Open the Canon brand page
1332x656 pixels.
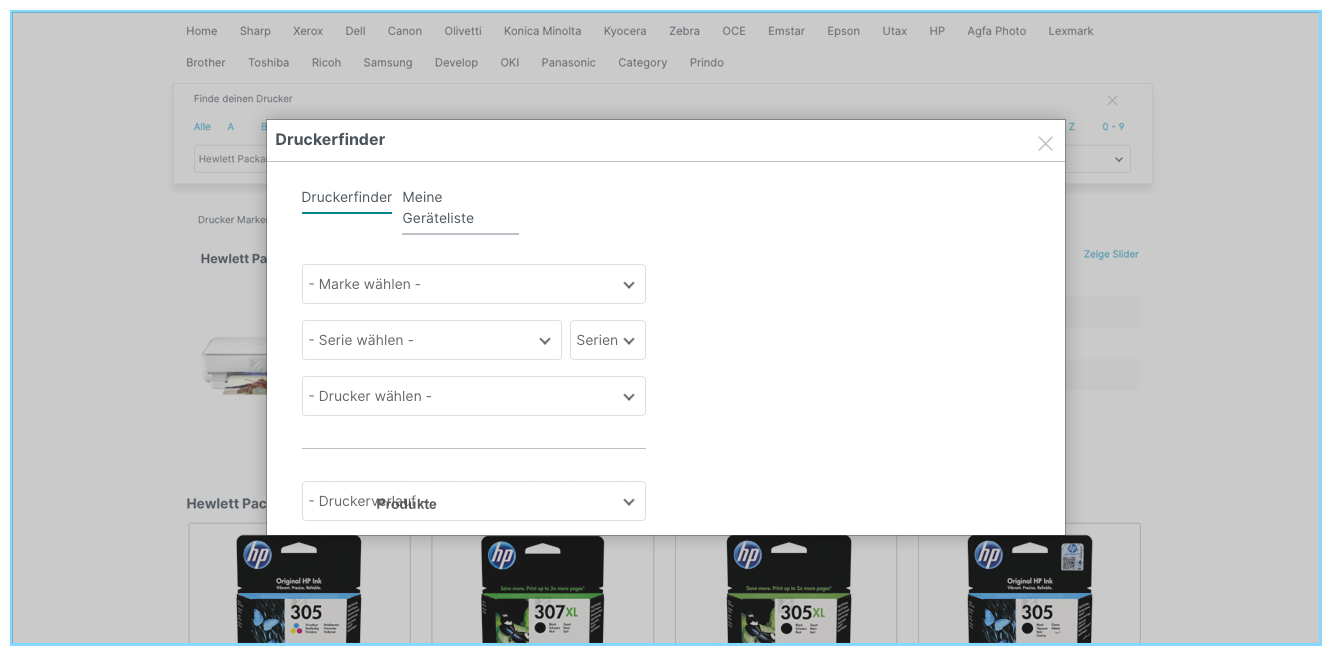[405, 31]
